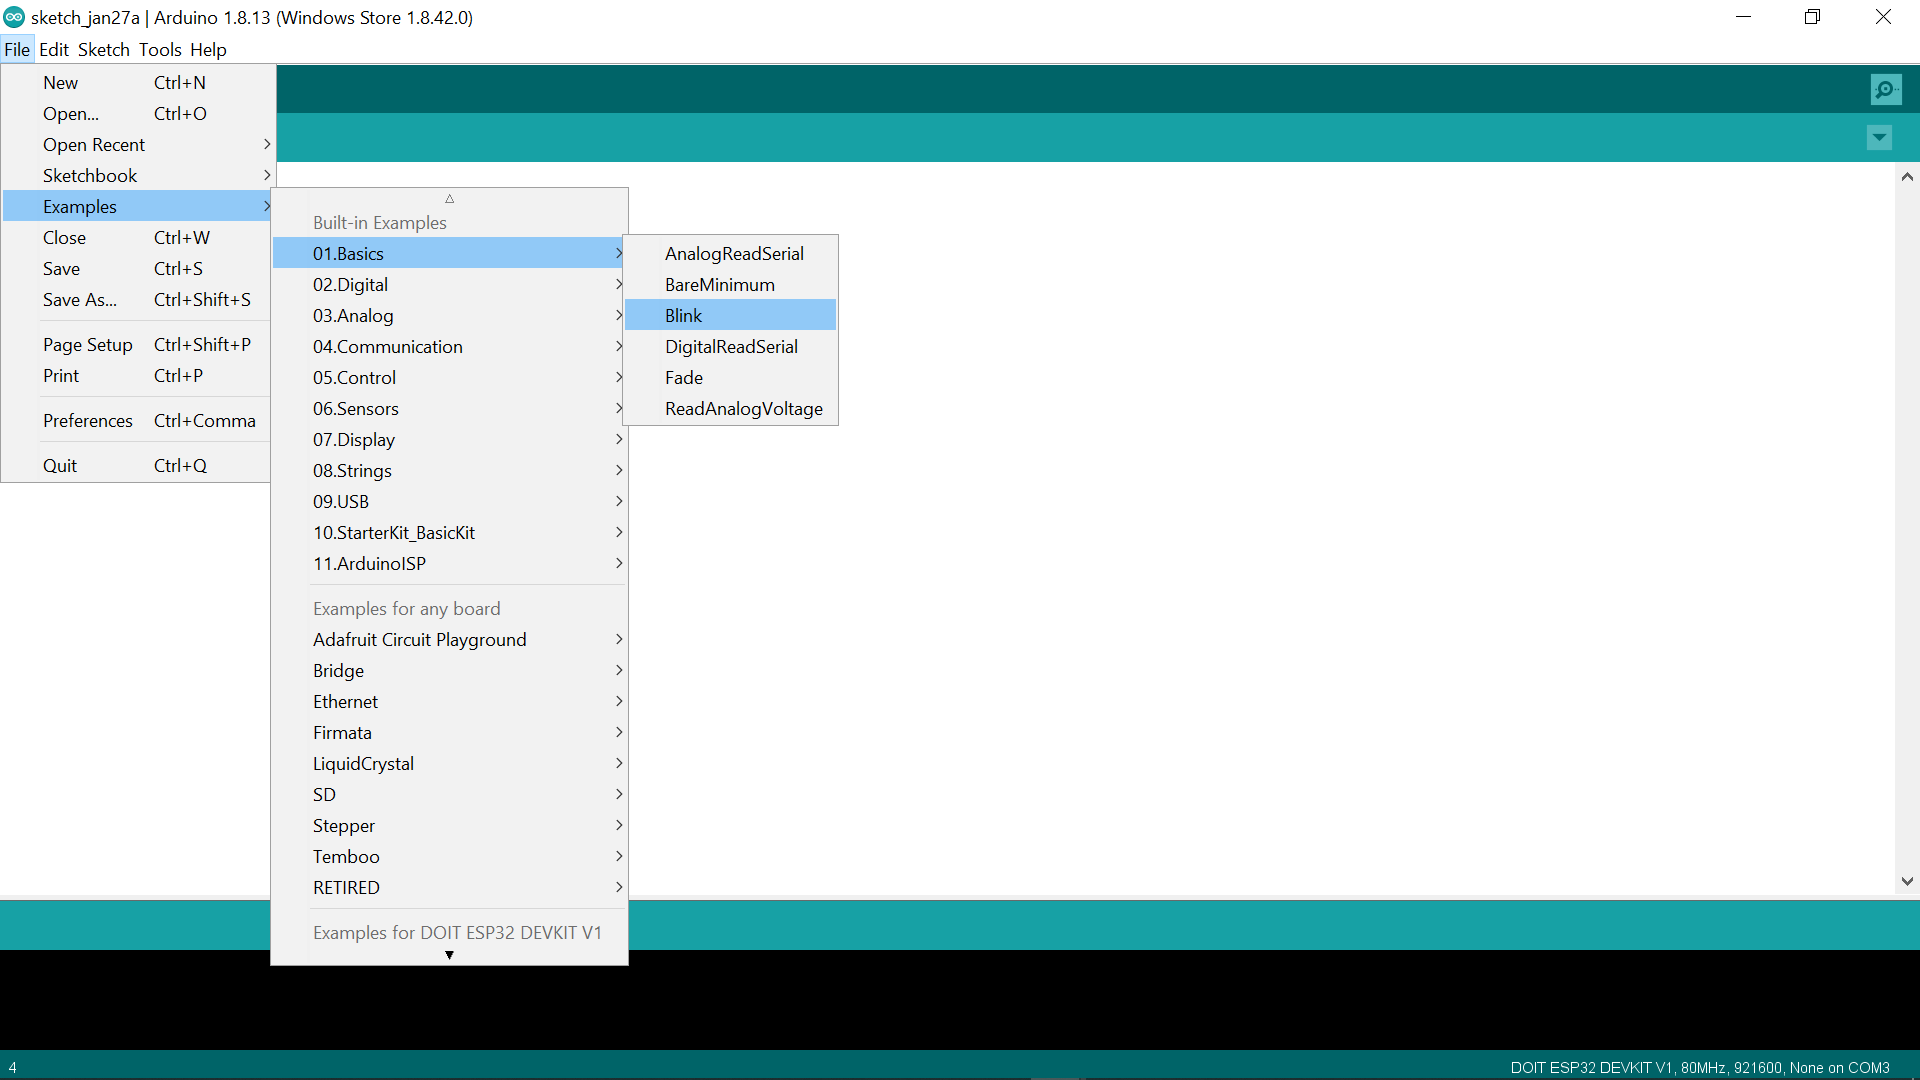The image size is (1920, 1080).
Task: Open the Blink example sketch
Action: pyautogui.click(x=684, y=315)
